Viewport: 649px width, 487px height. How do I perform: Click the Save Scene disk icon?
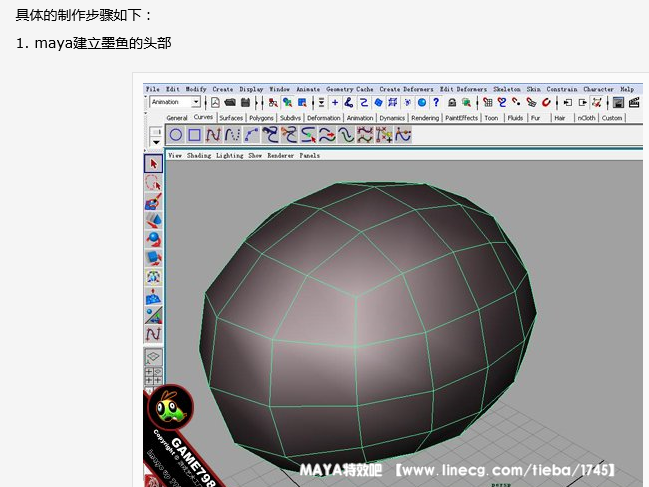click(x=245, y=102)
